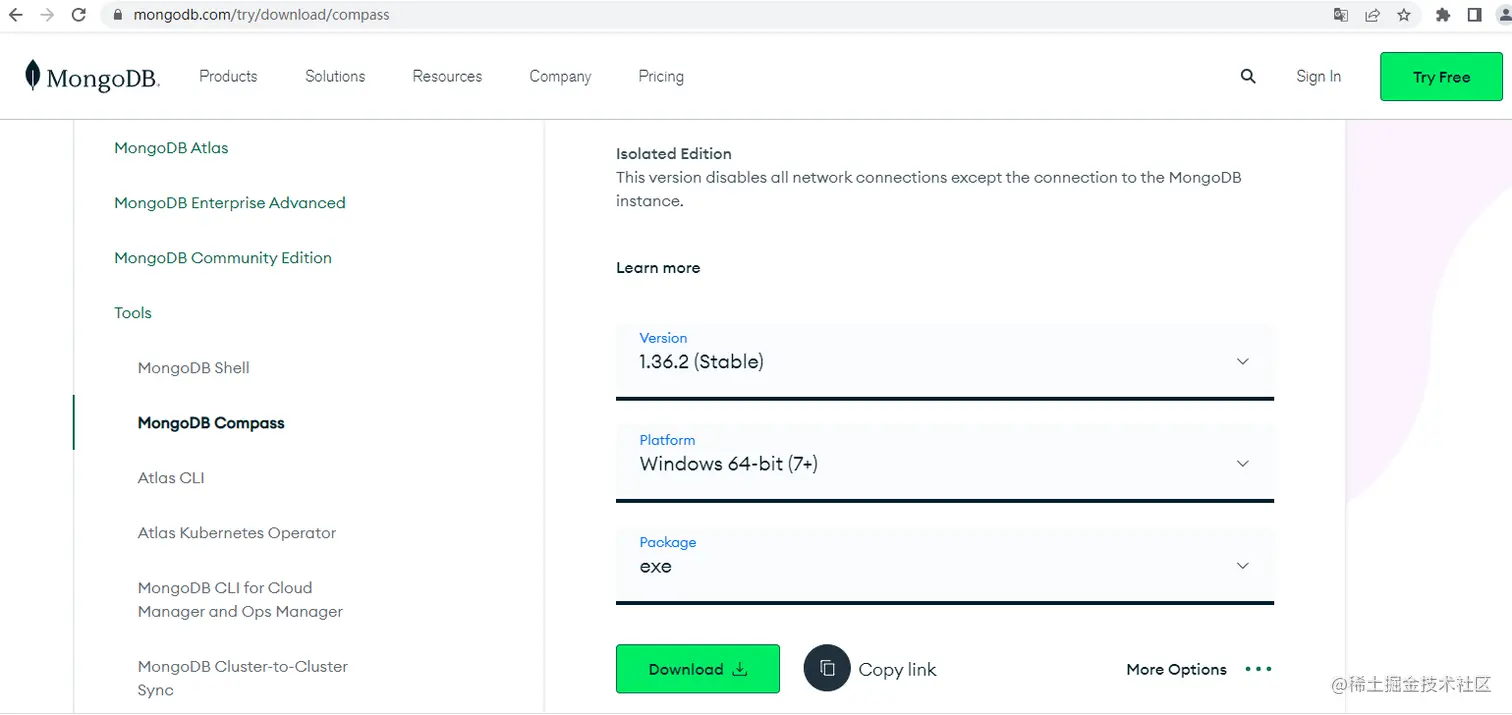Click the Sign In link
The image size is (1512, 715).
1318,76
